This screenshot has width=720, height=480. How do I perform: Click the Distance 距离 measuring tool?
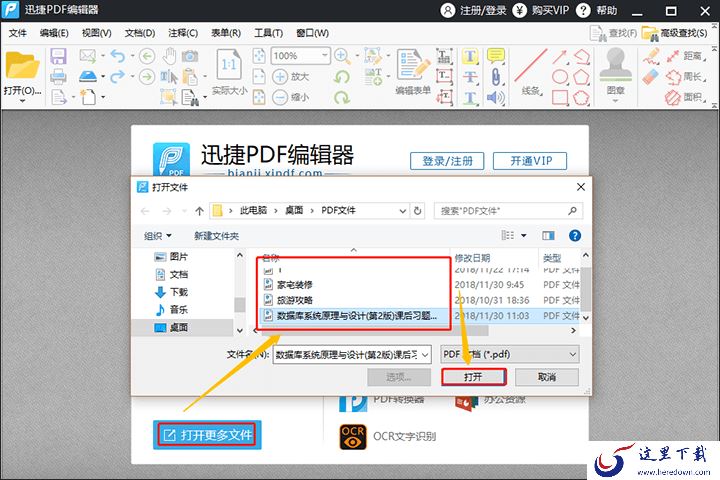pyautogui.click(x=685, y=56)
